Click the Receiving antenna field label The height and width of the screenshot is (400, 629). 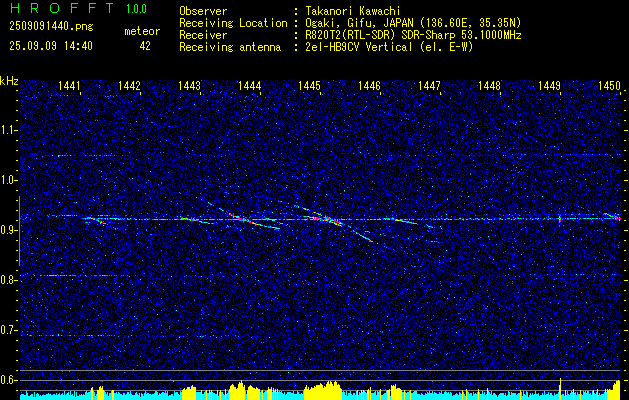(x=230, y=47)
